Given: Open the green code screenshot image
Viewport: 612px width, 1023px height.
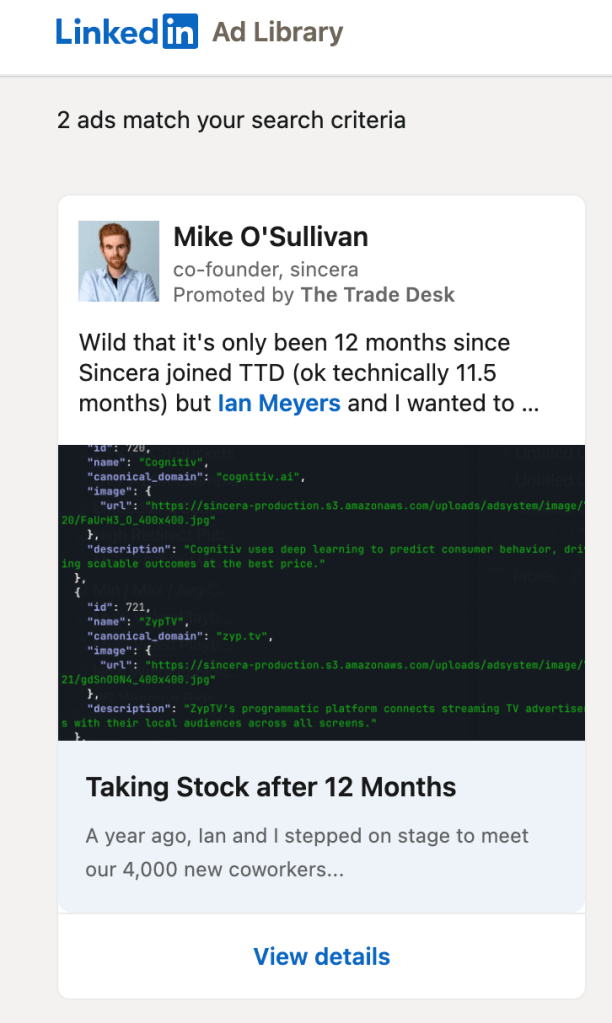Looking at the screenshot, I should (x=321, y=592).
